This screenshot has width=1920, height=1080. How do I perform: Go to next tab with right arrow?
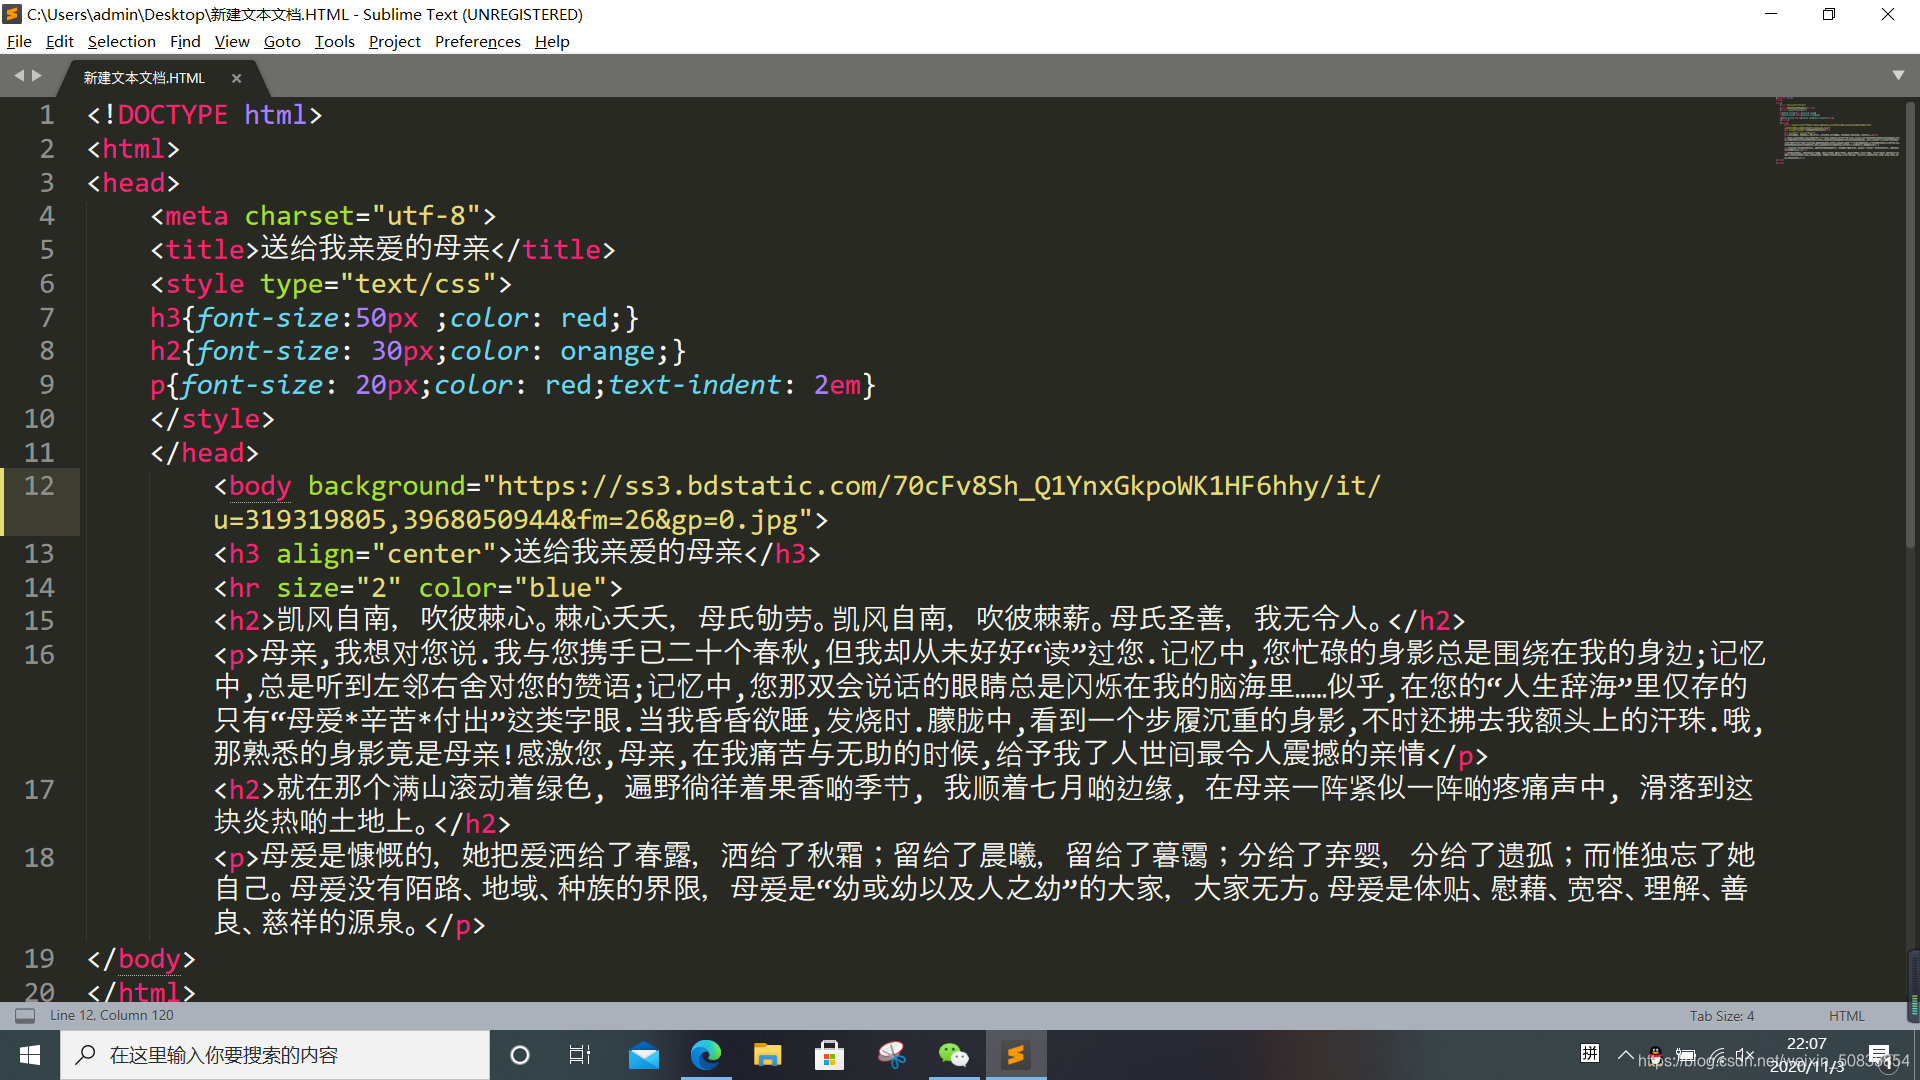(x=37, y=76)
